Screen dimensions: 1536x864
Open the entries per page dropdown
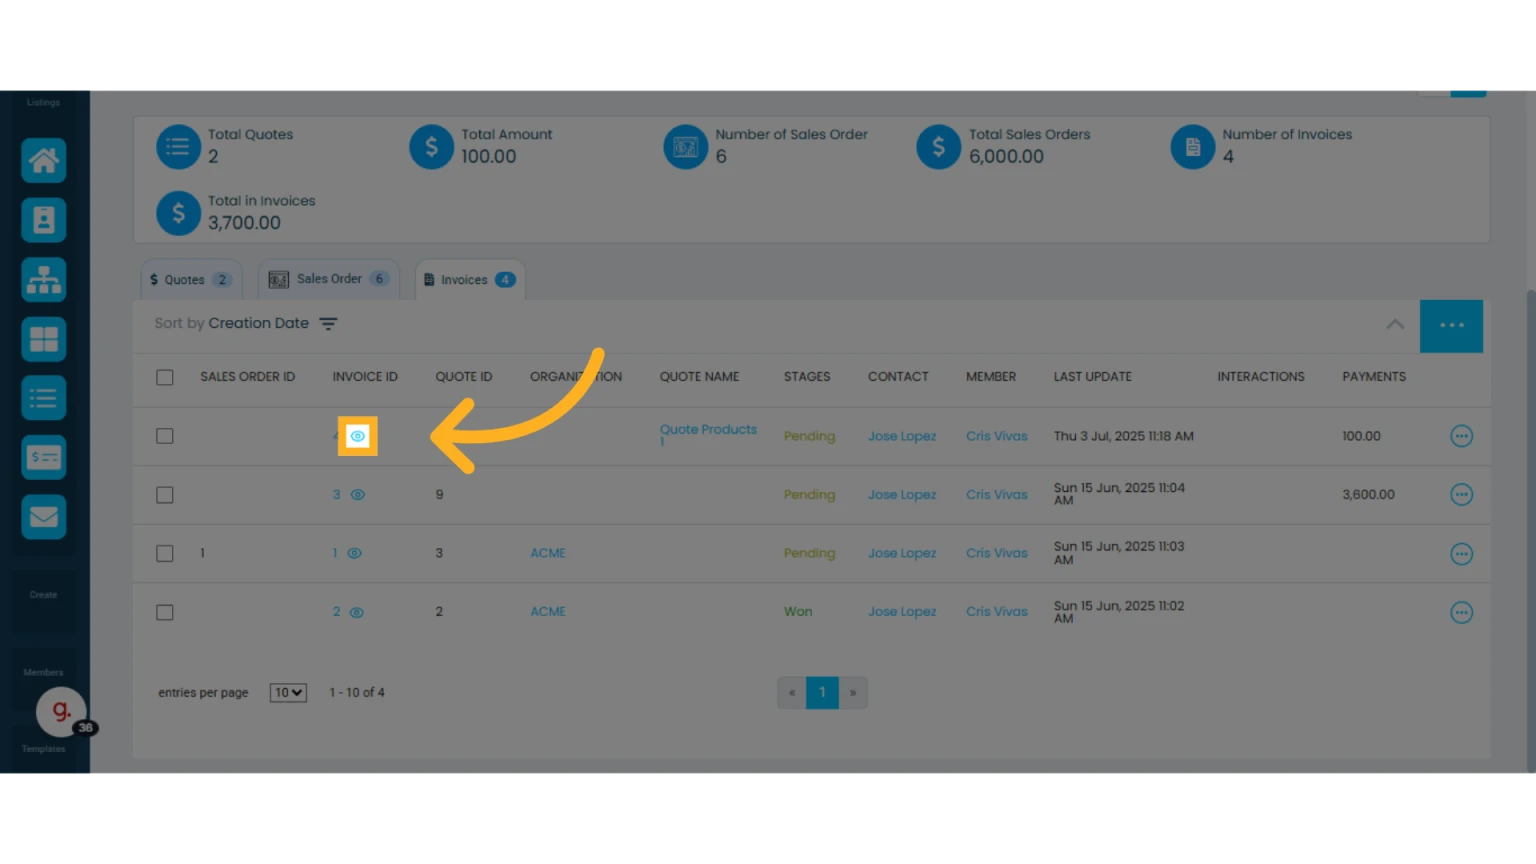tap(288, 693)
